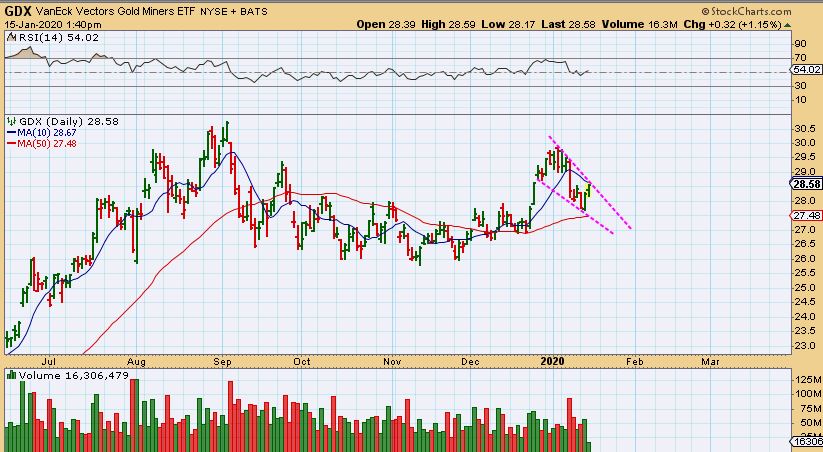The height and width of the screenshot is (452, 823).
Task: Click the 16306 current volume axis tag
Action: click(x=807, y=442)
